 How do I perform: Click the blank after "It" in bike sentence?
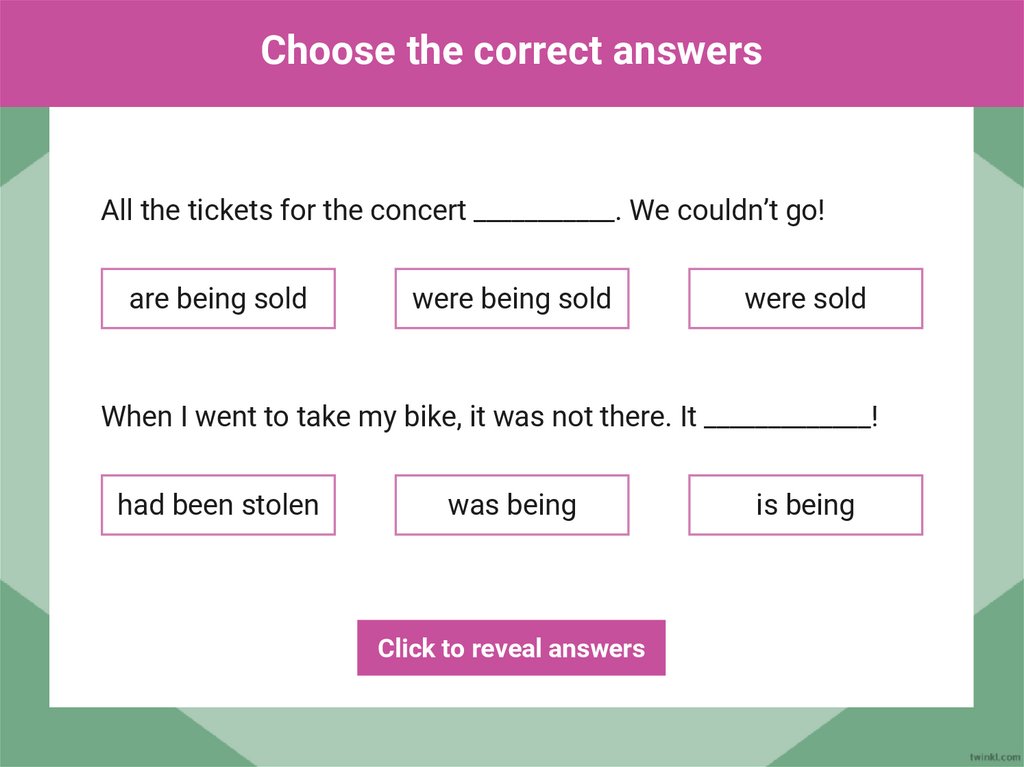coord(787,419)
